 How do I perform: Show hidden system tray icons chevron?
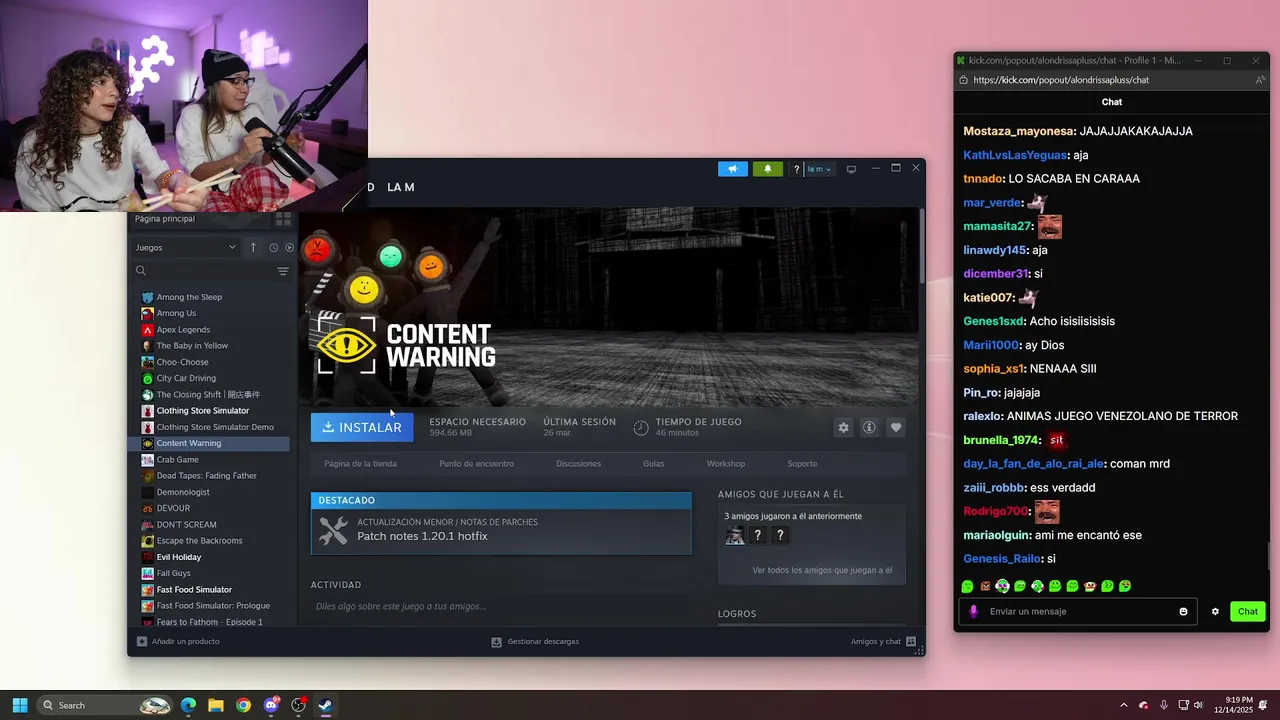click(x=1123, y=705)
